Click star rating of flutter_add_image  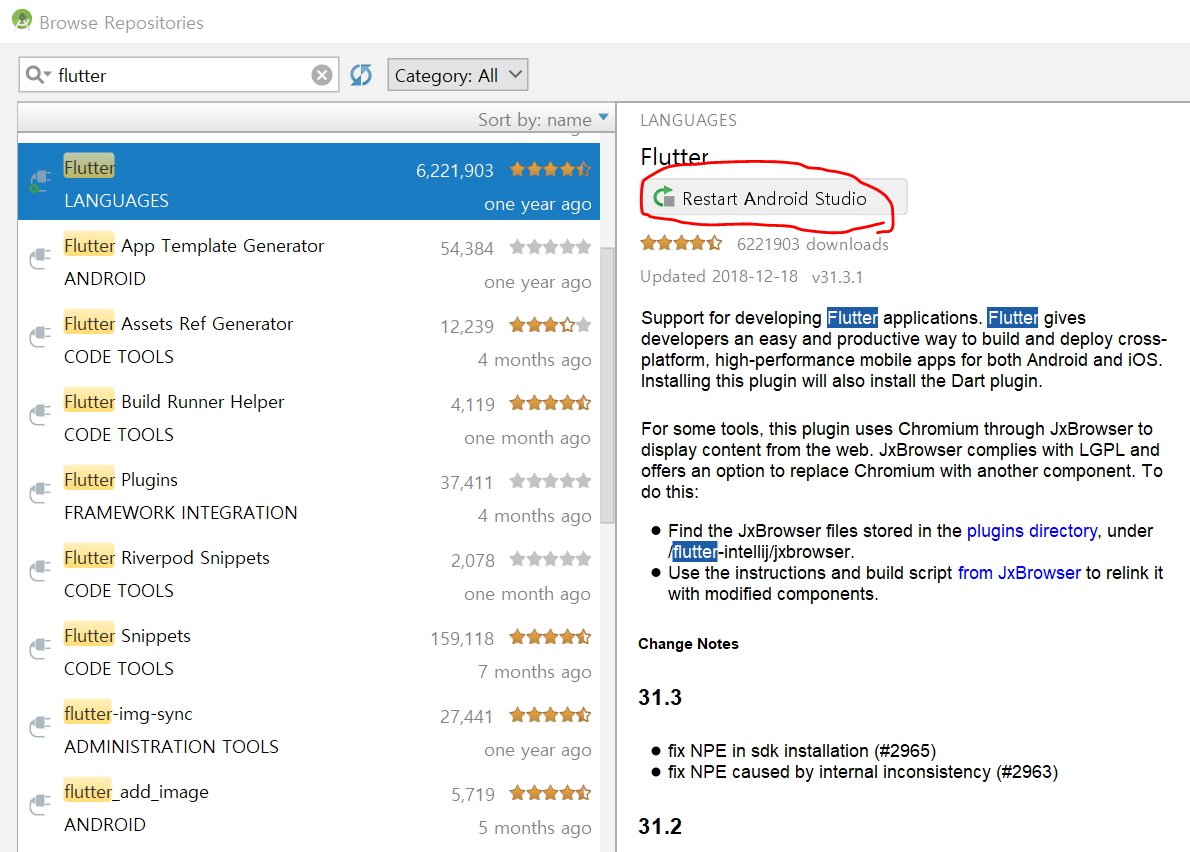[x=550, y=793]
